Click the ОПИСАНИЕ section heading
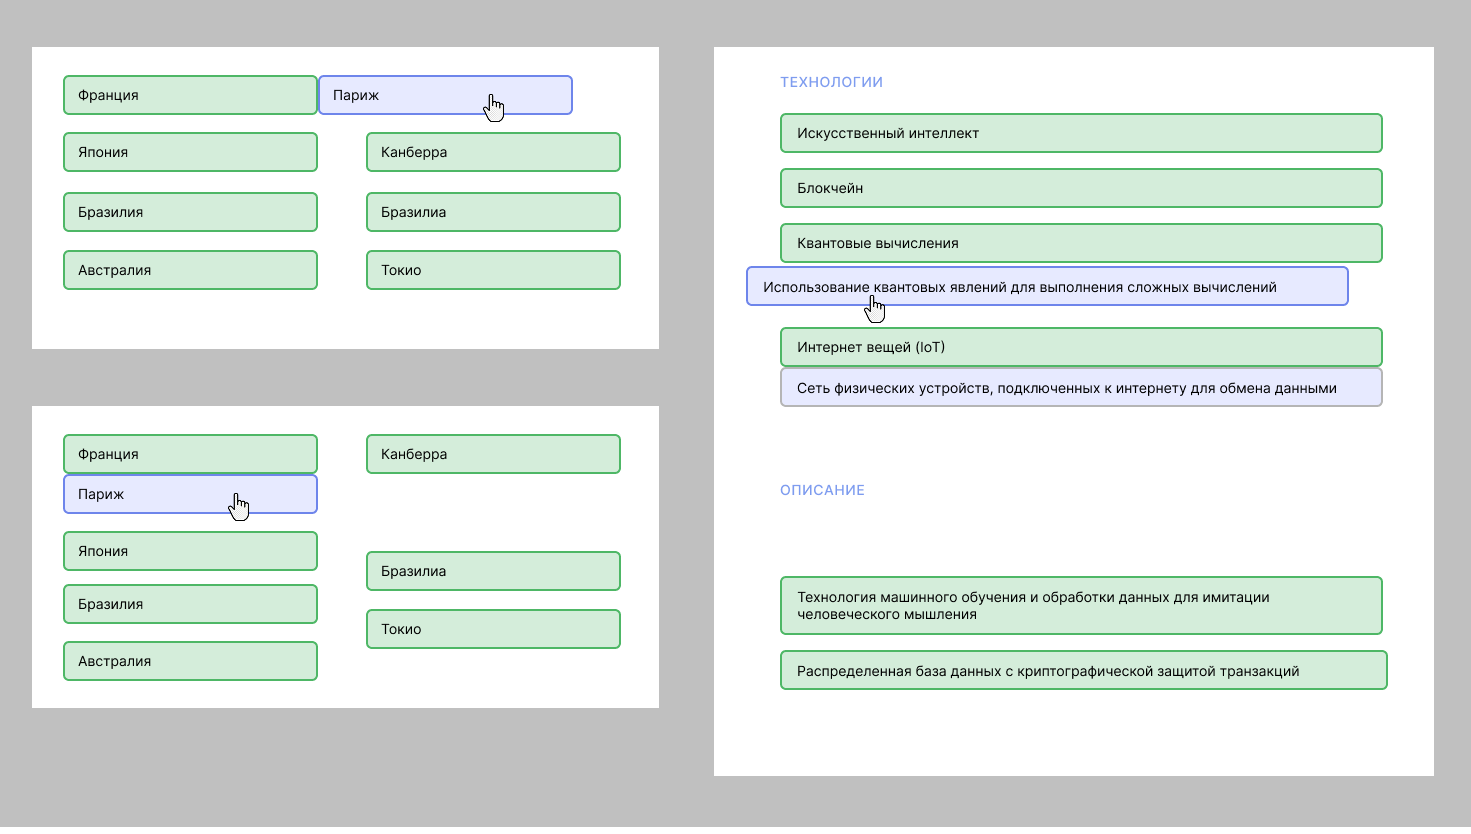The width and height of the screenshot is (1471, 834). (x=822, y=490)
